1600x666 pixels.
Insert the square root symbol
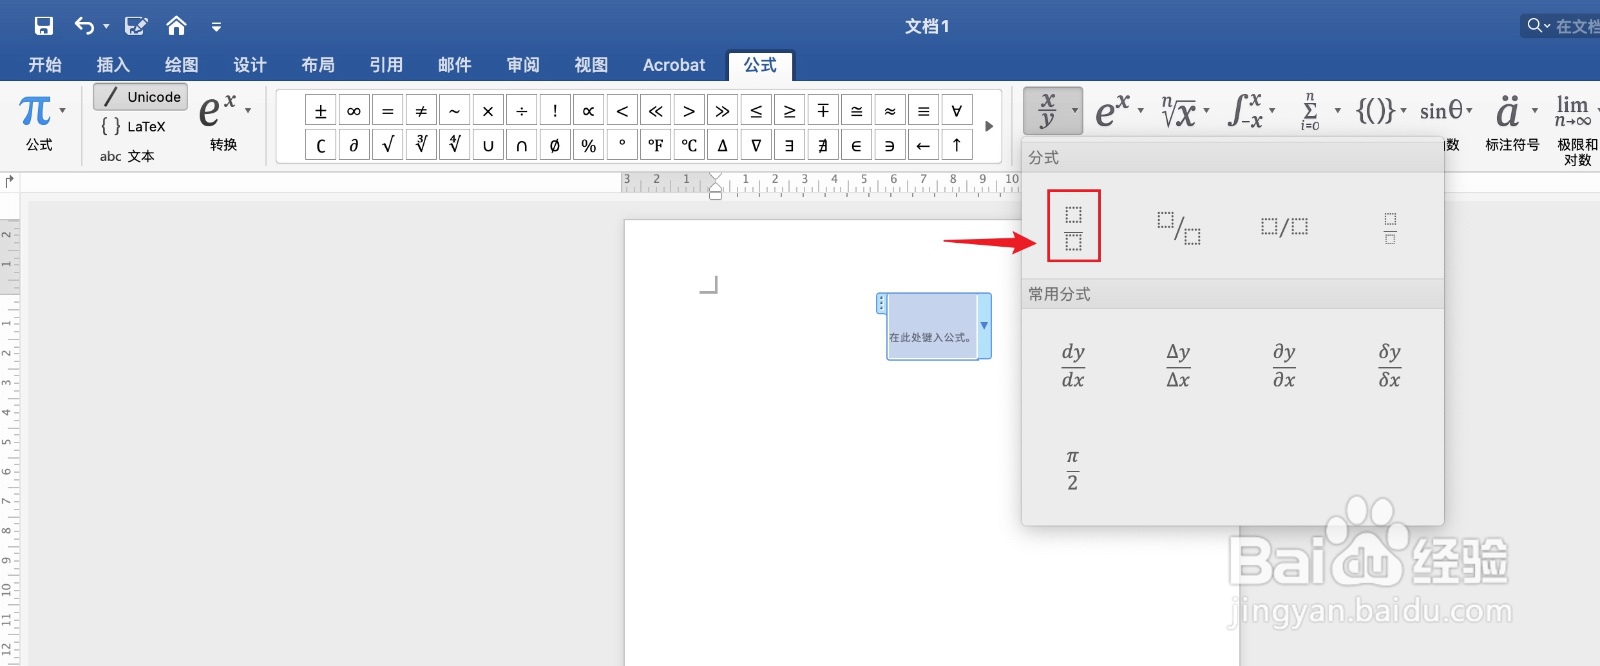pyautogui.click(x=387, y=145)
